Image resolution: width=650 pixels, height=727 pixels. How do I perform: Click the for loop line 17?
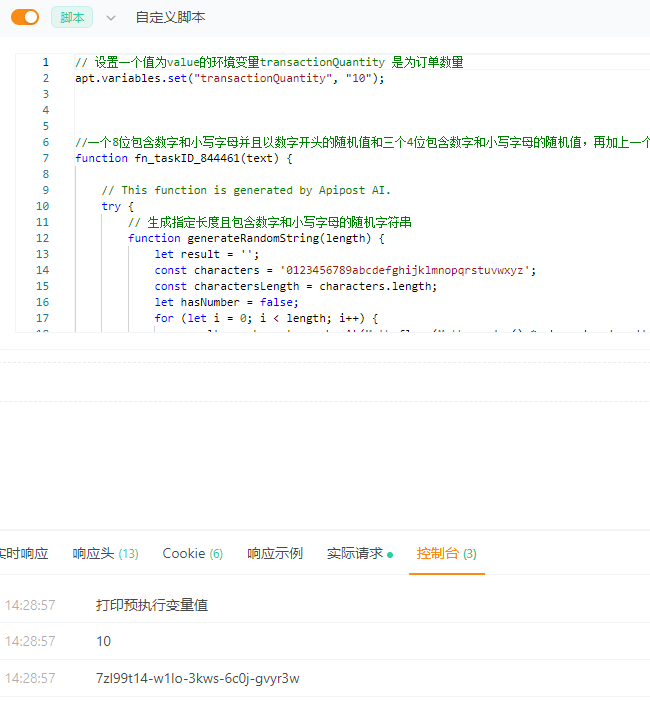266,319
